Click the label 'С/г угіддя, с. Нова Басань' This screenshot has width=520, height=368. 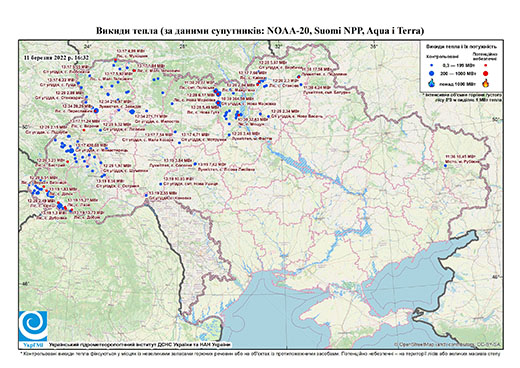tap(297, 116)
